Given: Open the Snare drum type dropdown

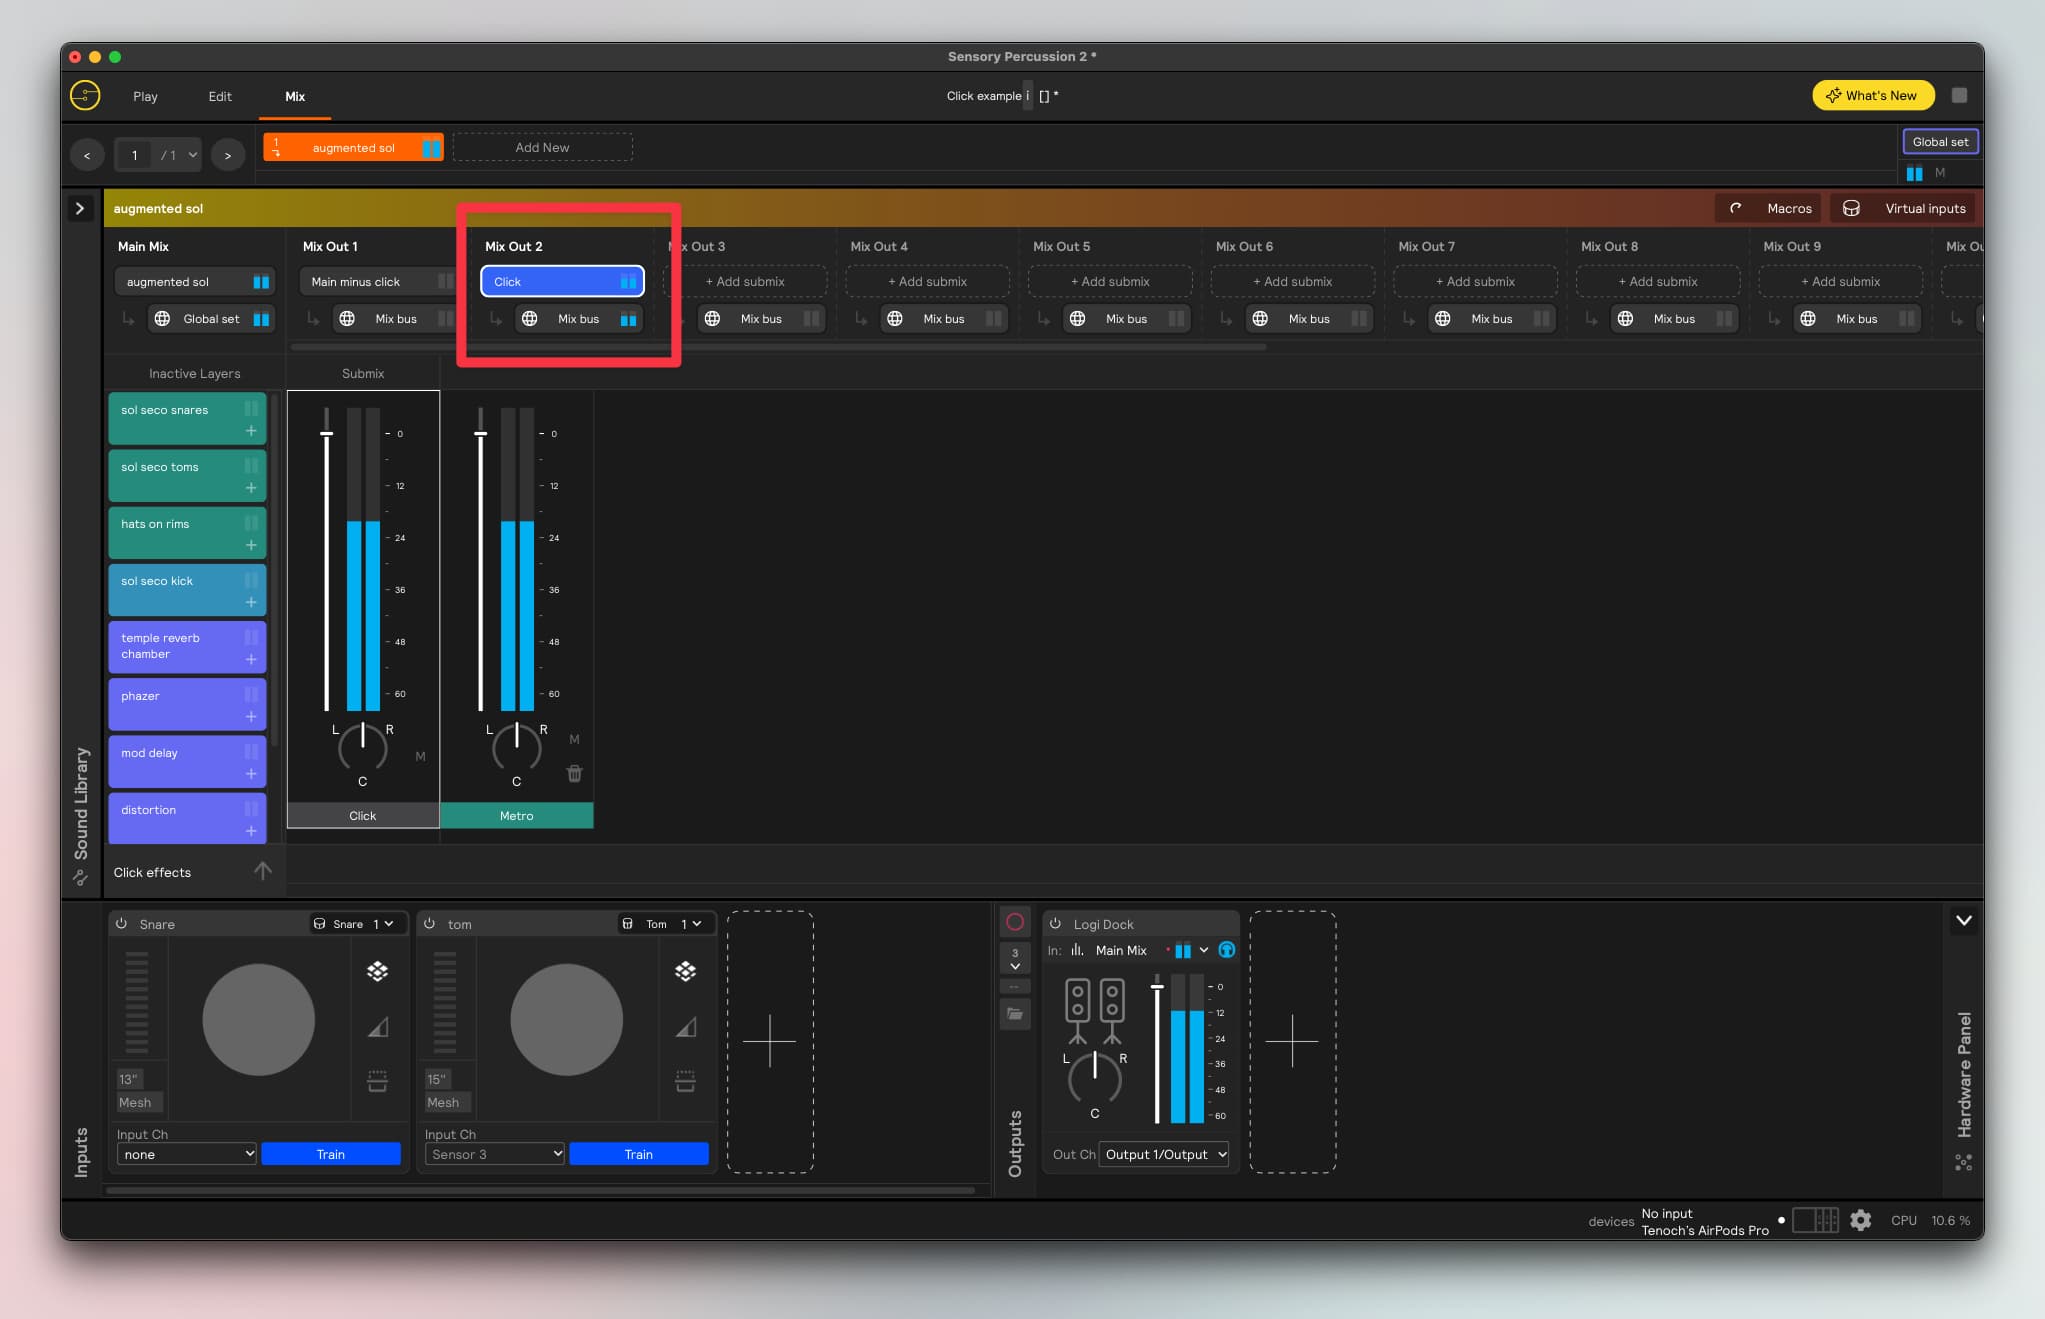Looking at the screenshot, I should click(357, 924).
